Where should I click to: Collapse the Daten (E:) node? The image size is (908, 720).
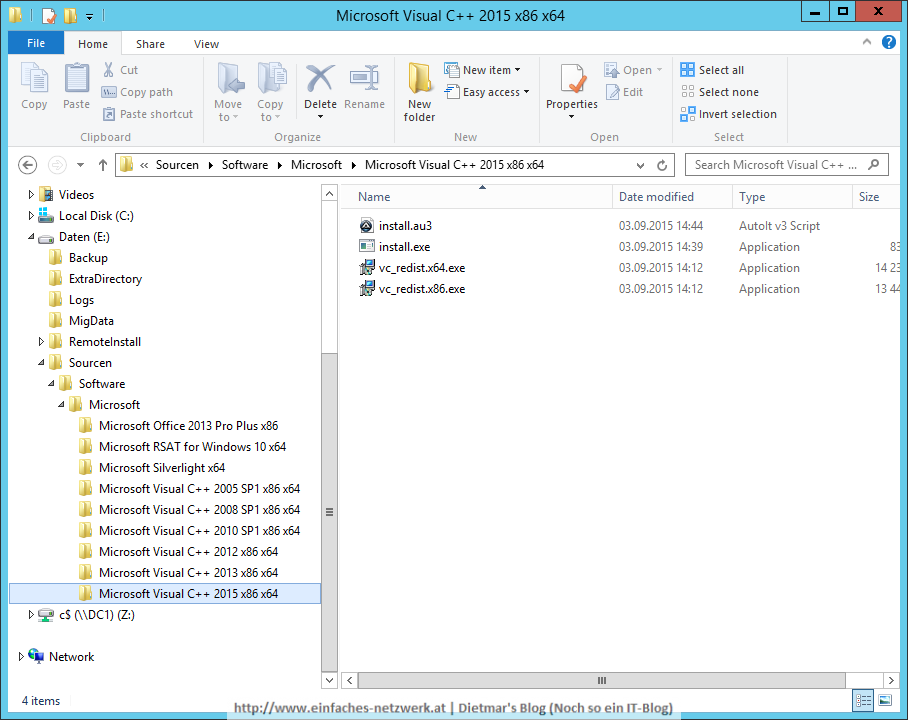(x=31, y=236)
